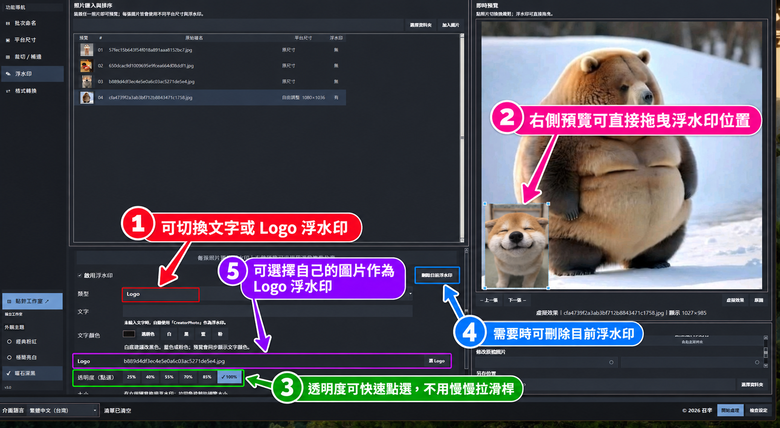Click the 選擇資料夾 button in save location
The width and height of the screenshot is (780, 428).
pos(752,385)
